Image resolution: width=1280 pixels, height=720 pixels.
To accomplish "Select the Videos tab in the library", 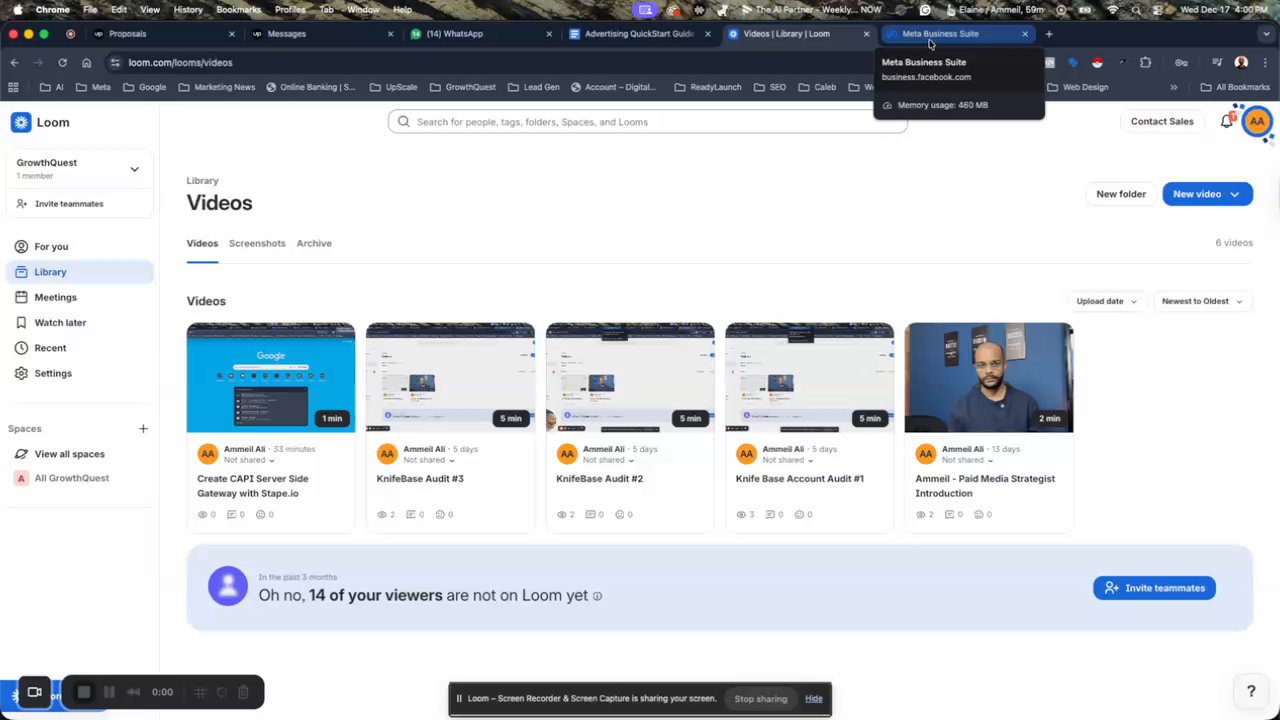I will 202,243.
